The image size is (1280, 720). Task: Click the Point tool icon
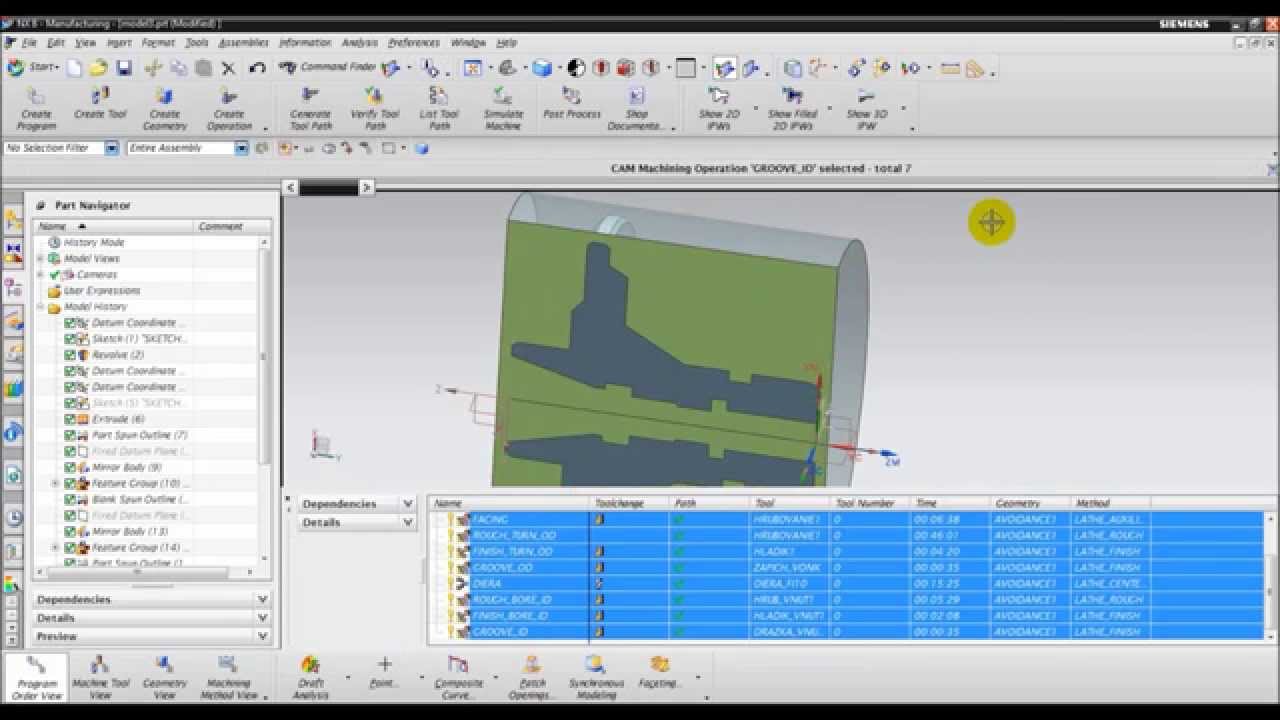(x=384, y=672)
